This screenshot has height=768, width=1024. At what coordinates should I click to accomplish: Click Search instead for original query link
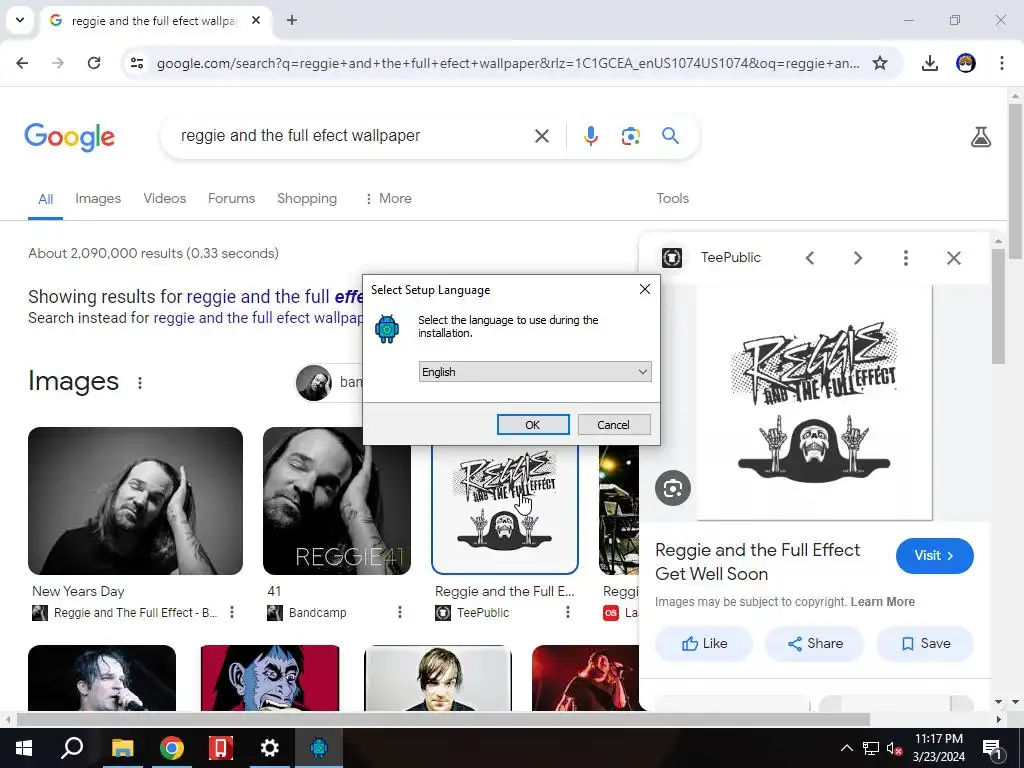click(258, 318)
